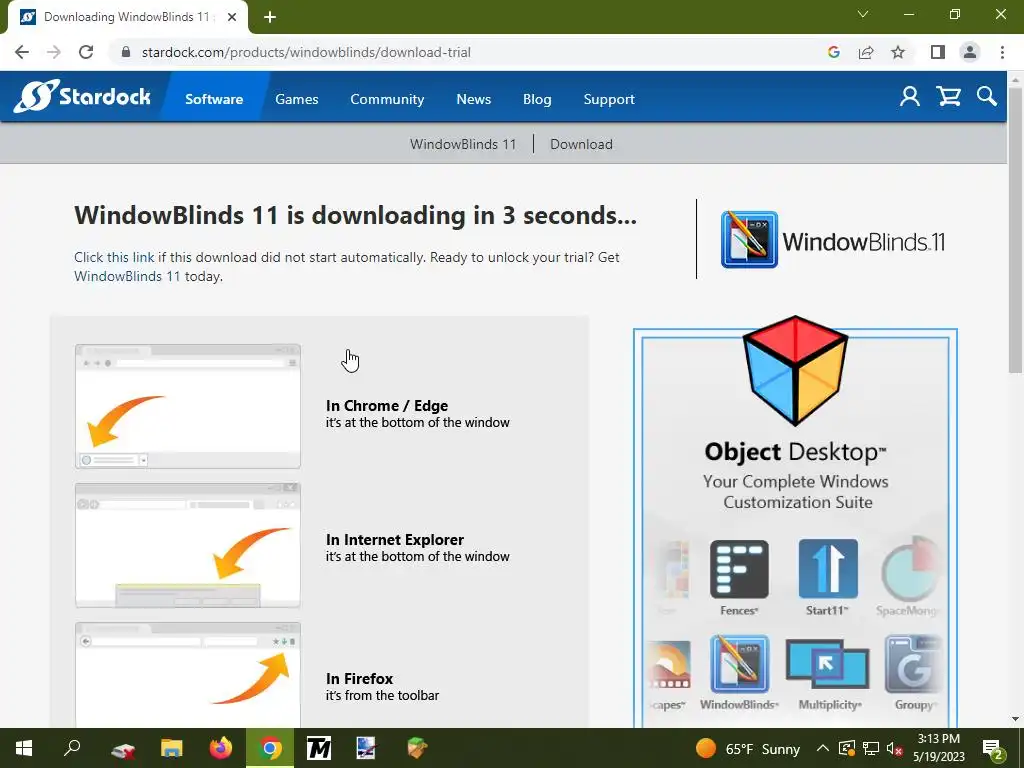Toggle the browser side panel icon

pos(938,52)
